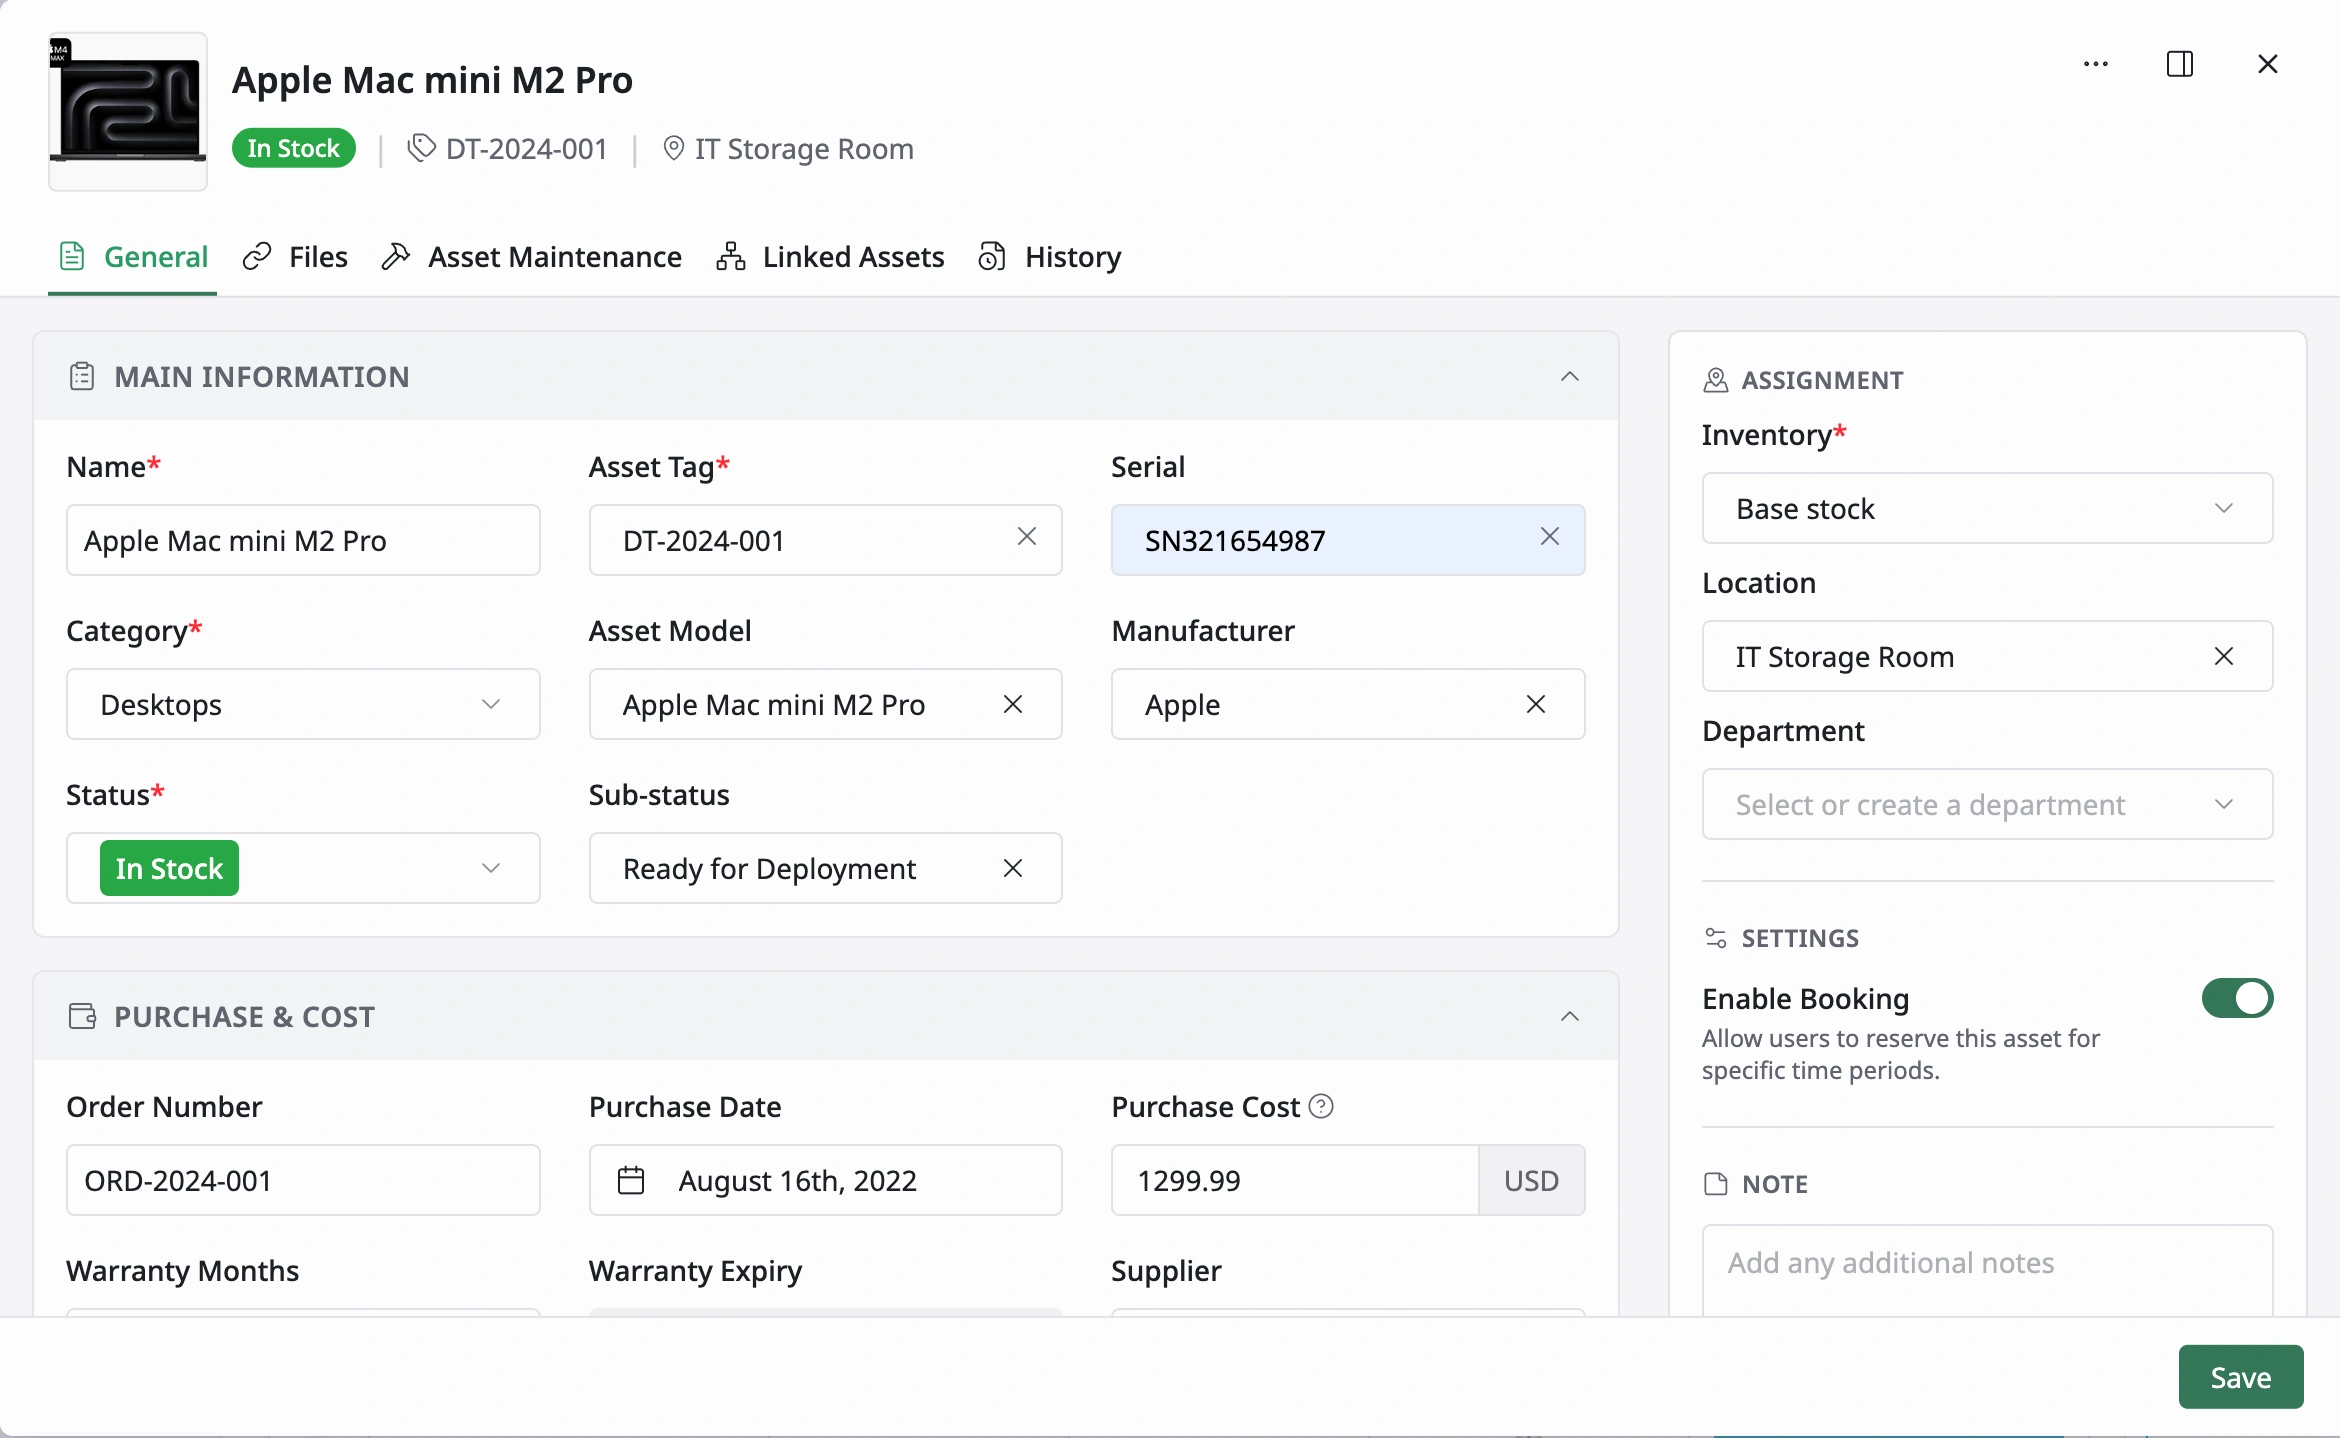Open the Category dropdown showing Desktops
This screenshot has height=1438, width=2340.
point(303,704)
